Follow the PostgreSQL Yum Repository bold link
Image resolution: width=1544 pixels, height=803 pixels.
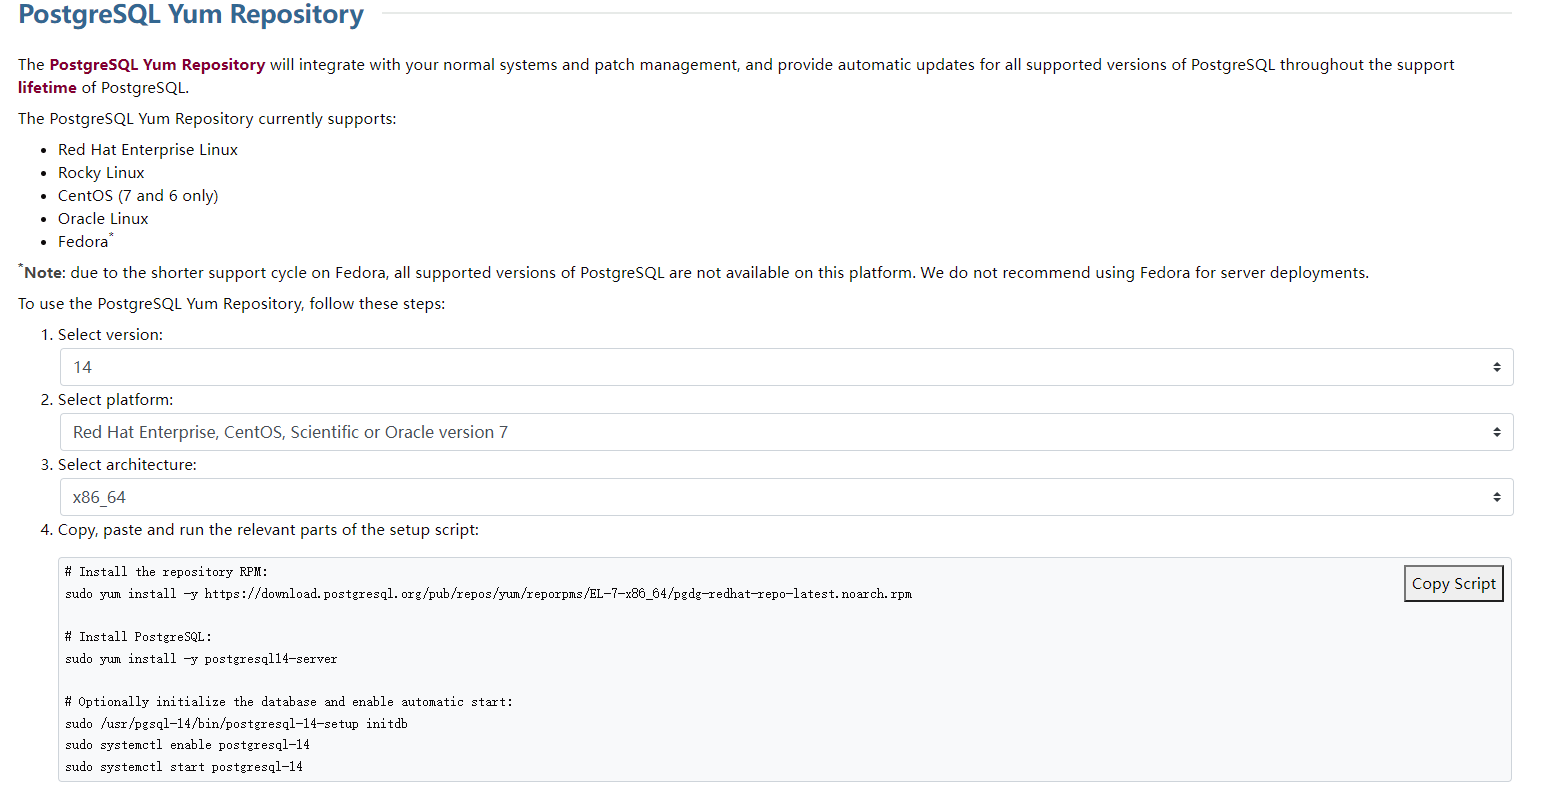157,64
